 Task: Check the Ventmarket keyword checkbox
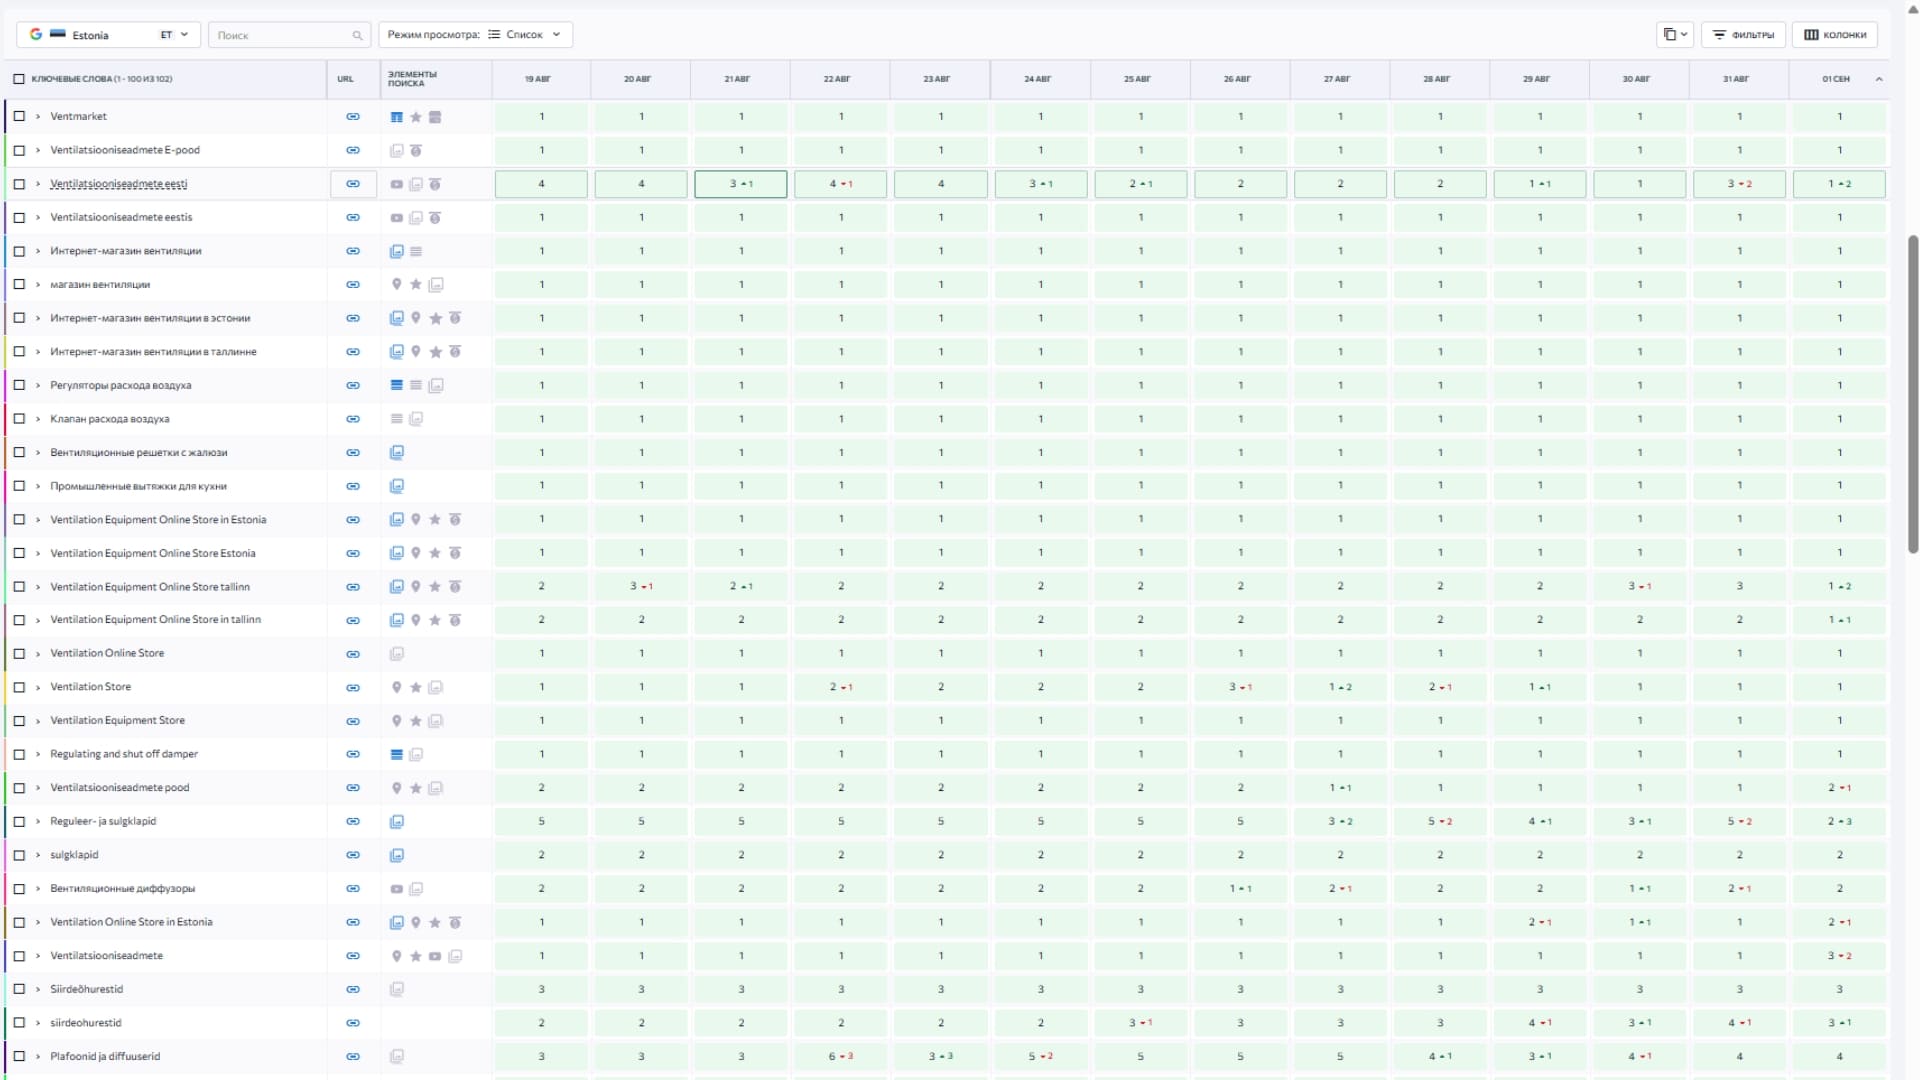(19, 117)
